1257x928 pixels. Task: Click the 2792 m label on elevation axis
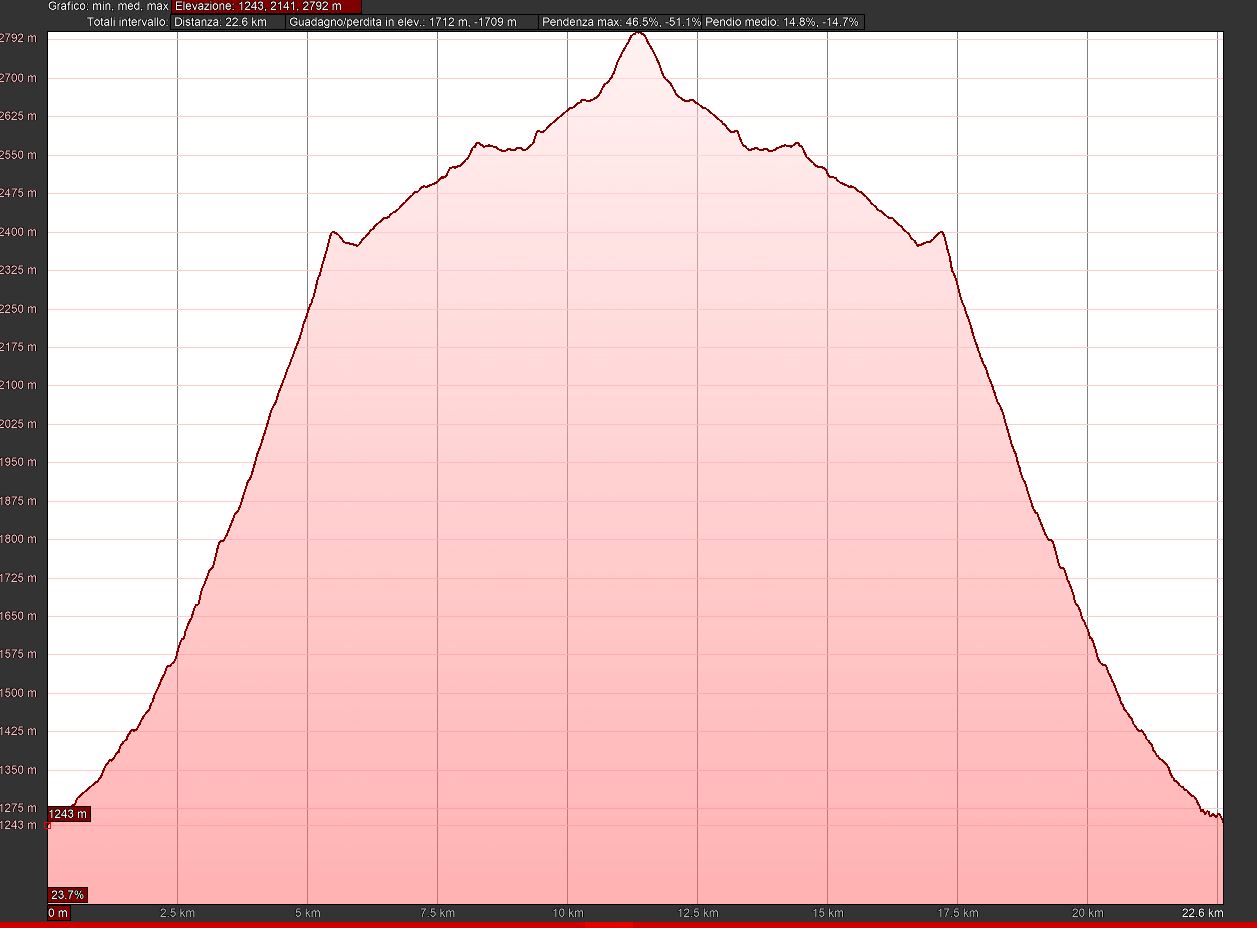(18, 39)
